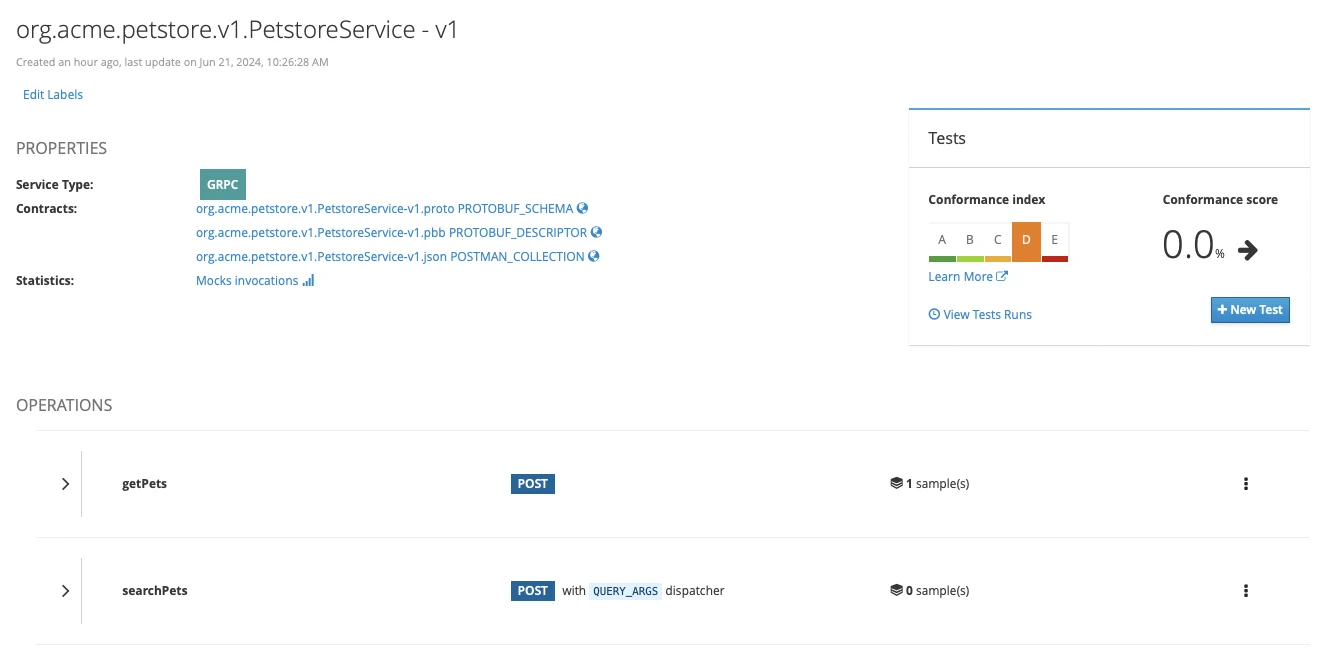The height and width of the screenshot is (672, 1343).
Task: Click globe icon next to POSTMAN_COLLECTION contract
Action: point(594,256)
